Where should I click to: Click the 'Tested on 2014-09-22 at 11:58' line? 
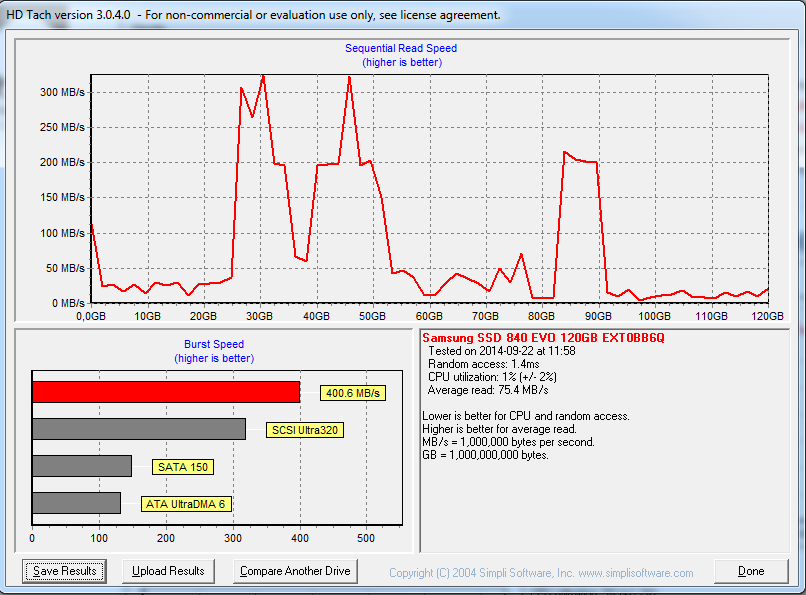502,351
